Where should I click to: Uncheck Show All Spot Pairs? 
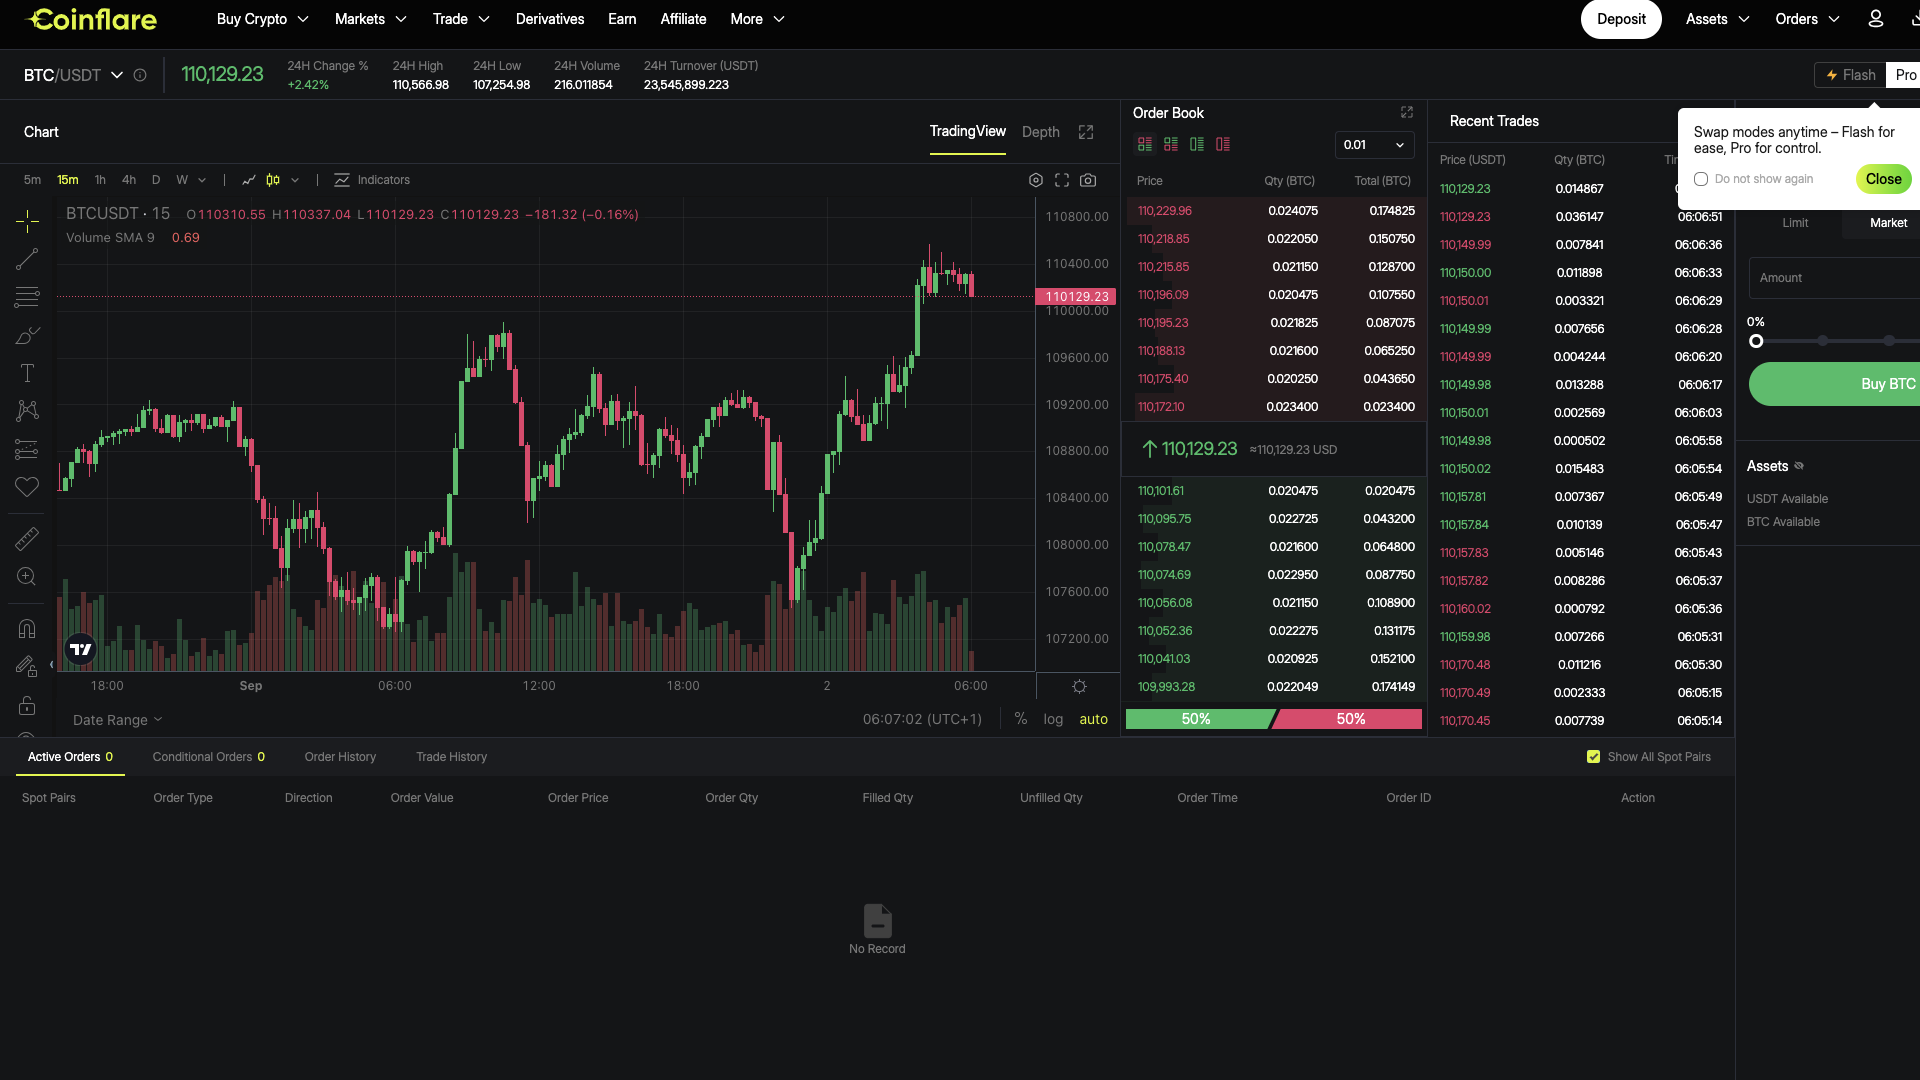(x=1593, y=757)
